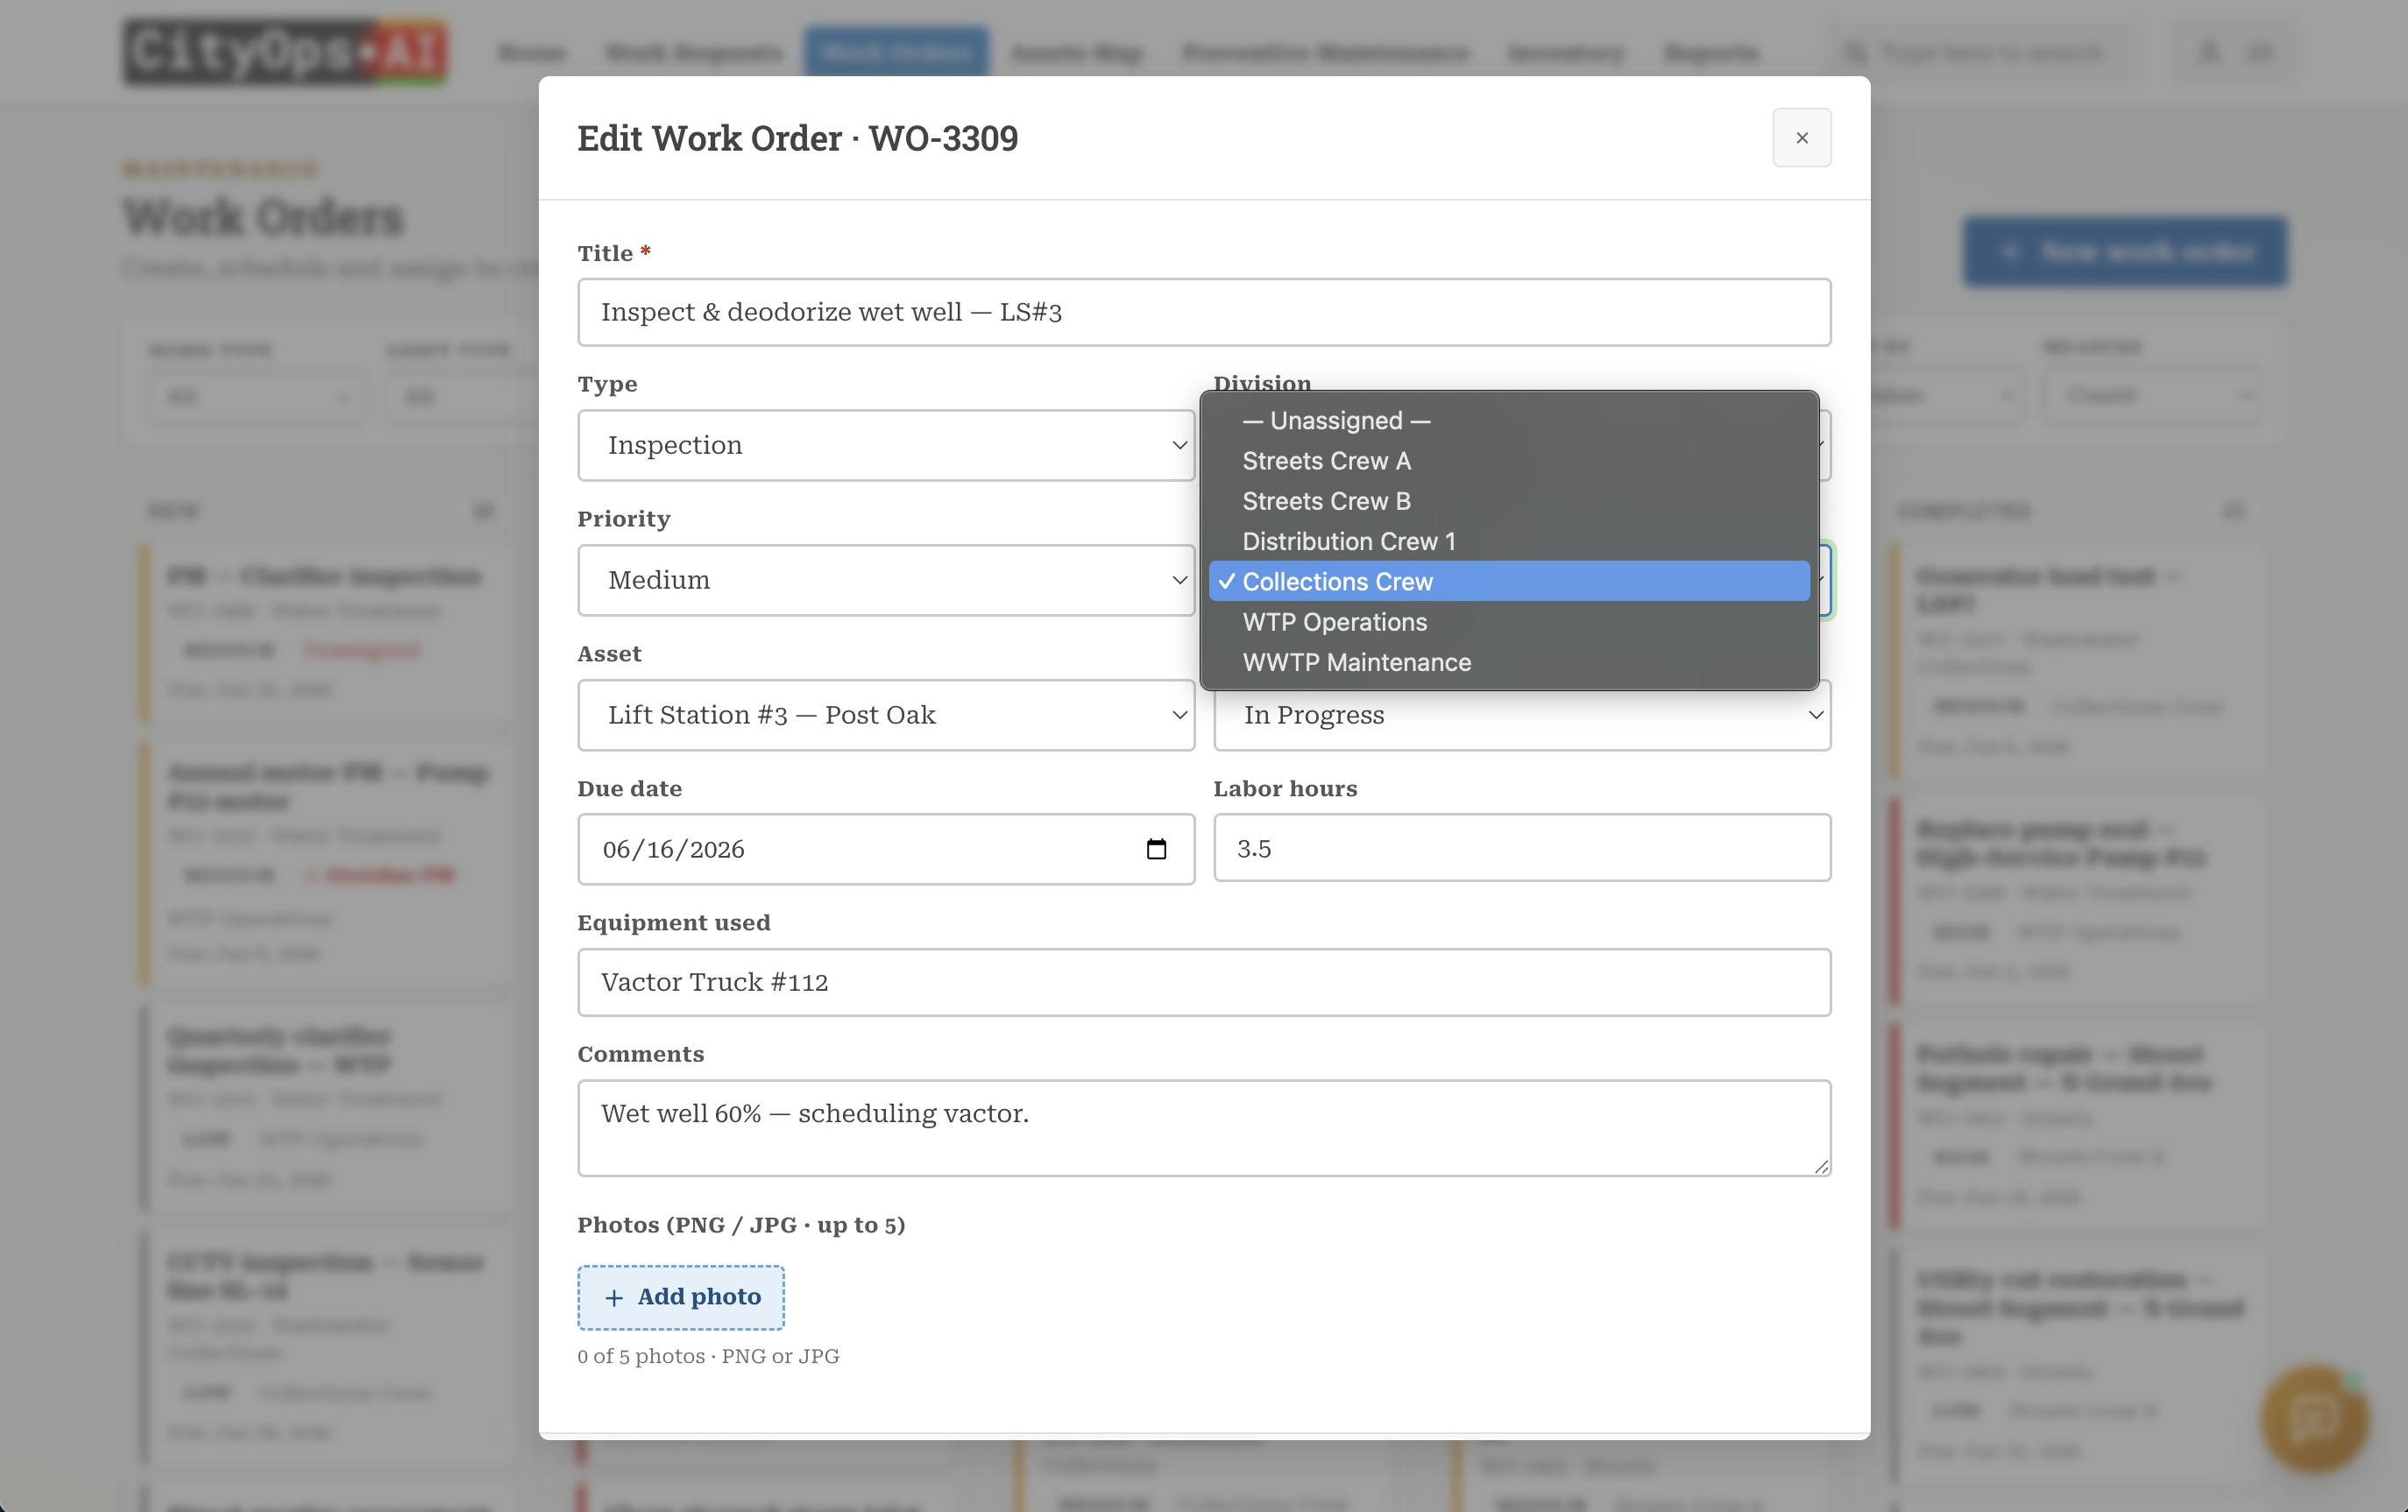Click the New work order button behind dialog

(2124, 252)
